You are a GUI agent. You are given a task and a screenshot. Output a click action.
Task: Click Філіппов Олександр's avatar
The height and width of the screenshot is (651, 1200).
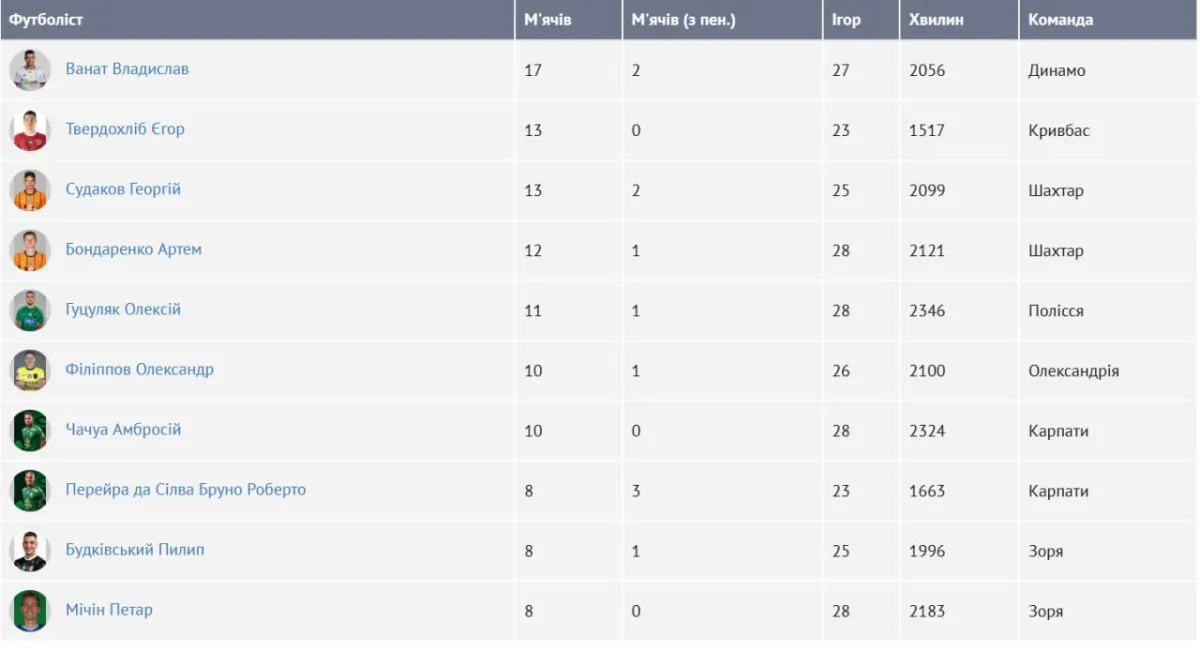[30, 370]
